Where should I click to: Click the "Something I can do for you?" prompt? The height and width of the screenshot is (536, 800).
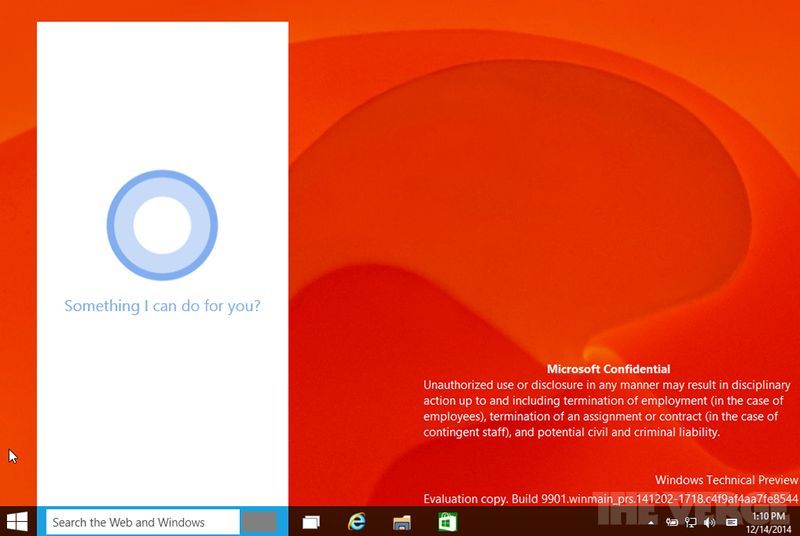[162, 306]
